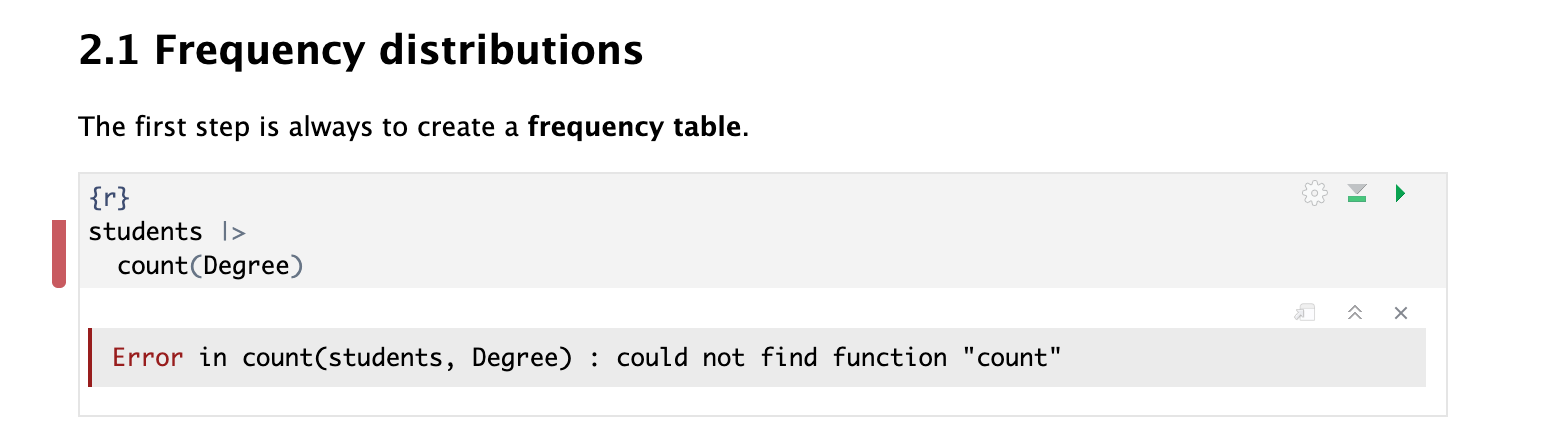Run the current code chunk
Image resolution: width=1562 pixels, height=448 pixels.
(1400, 193)
